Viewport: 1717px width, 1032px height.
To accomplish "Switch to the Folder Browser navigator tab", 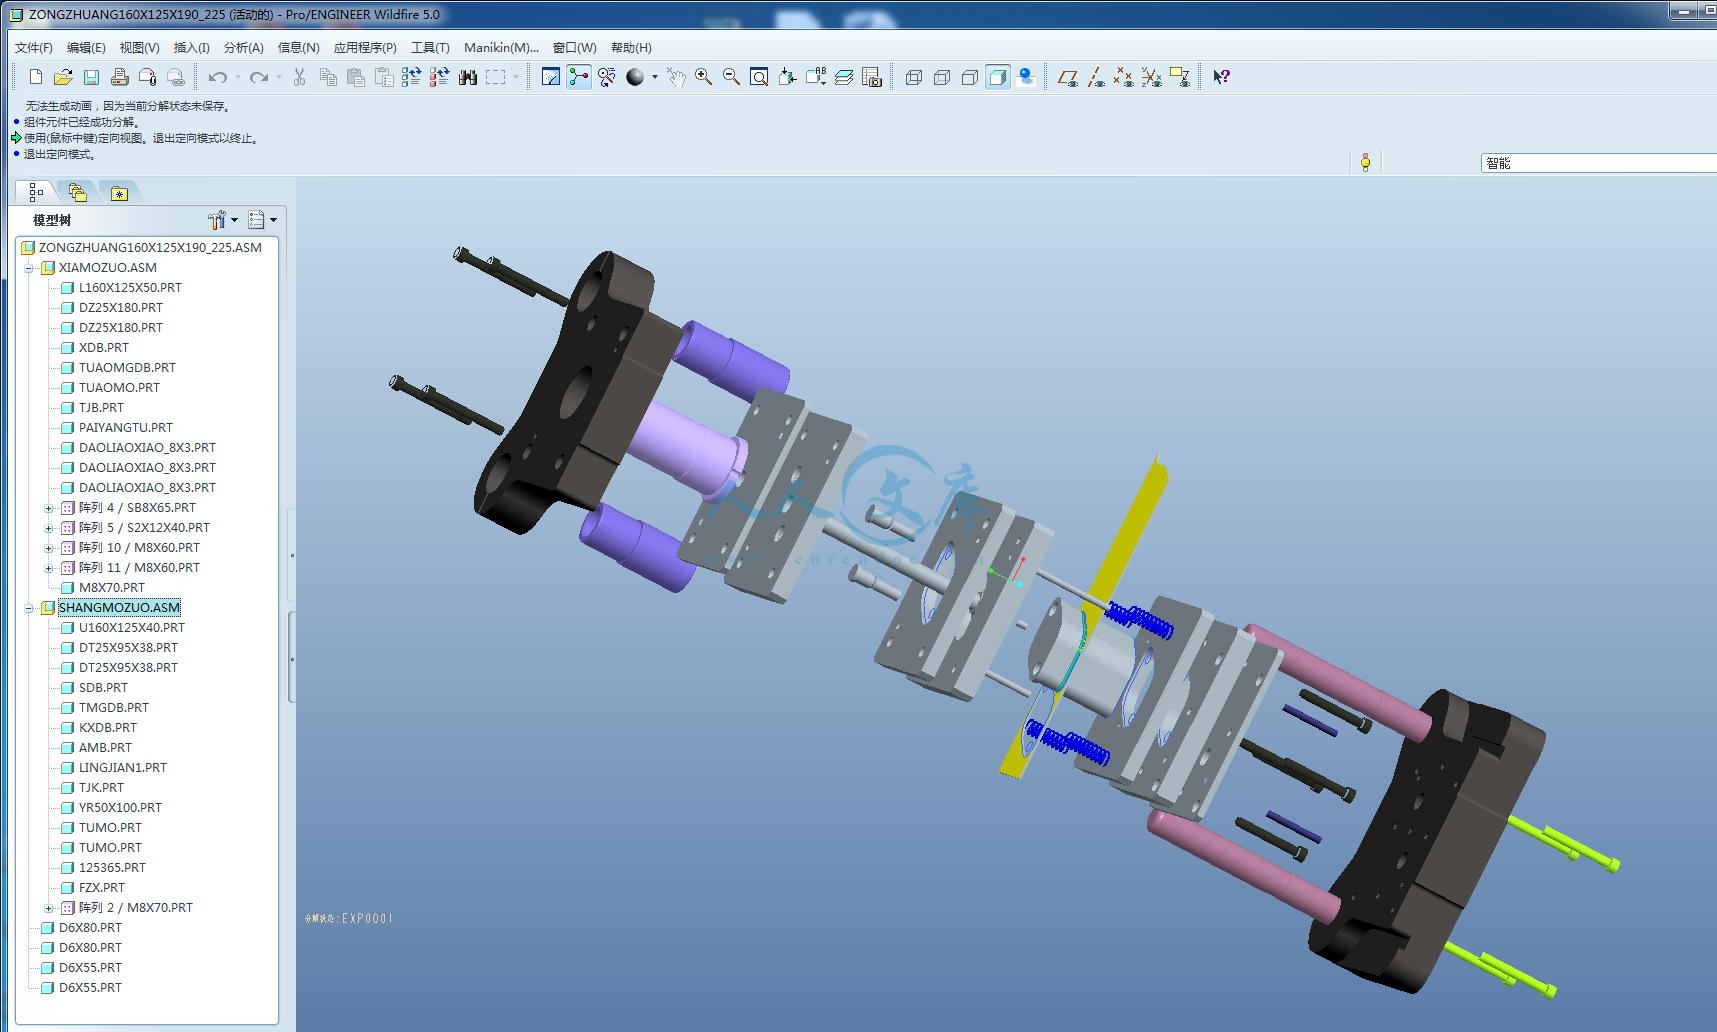I will tap(77, 192).
